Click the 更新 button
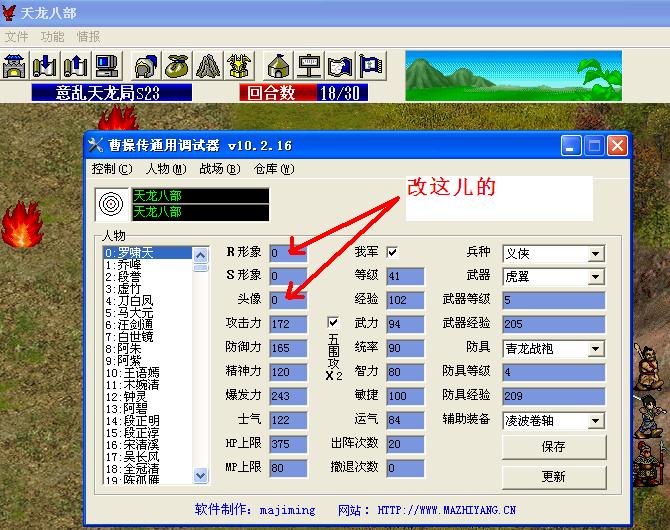 (553, 476)
